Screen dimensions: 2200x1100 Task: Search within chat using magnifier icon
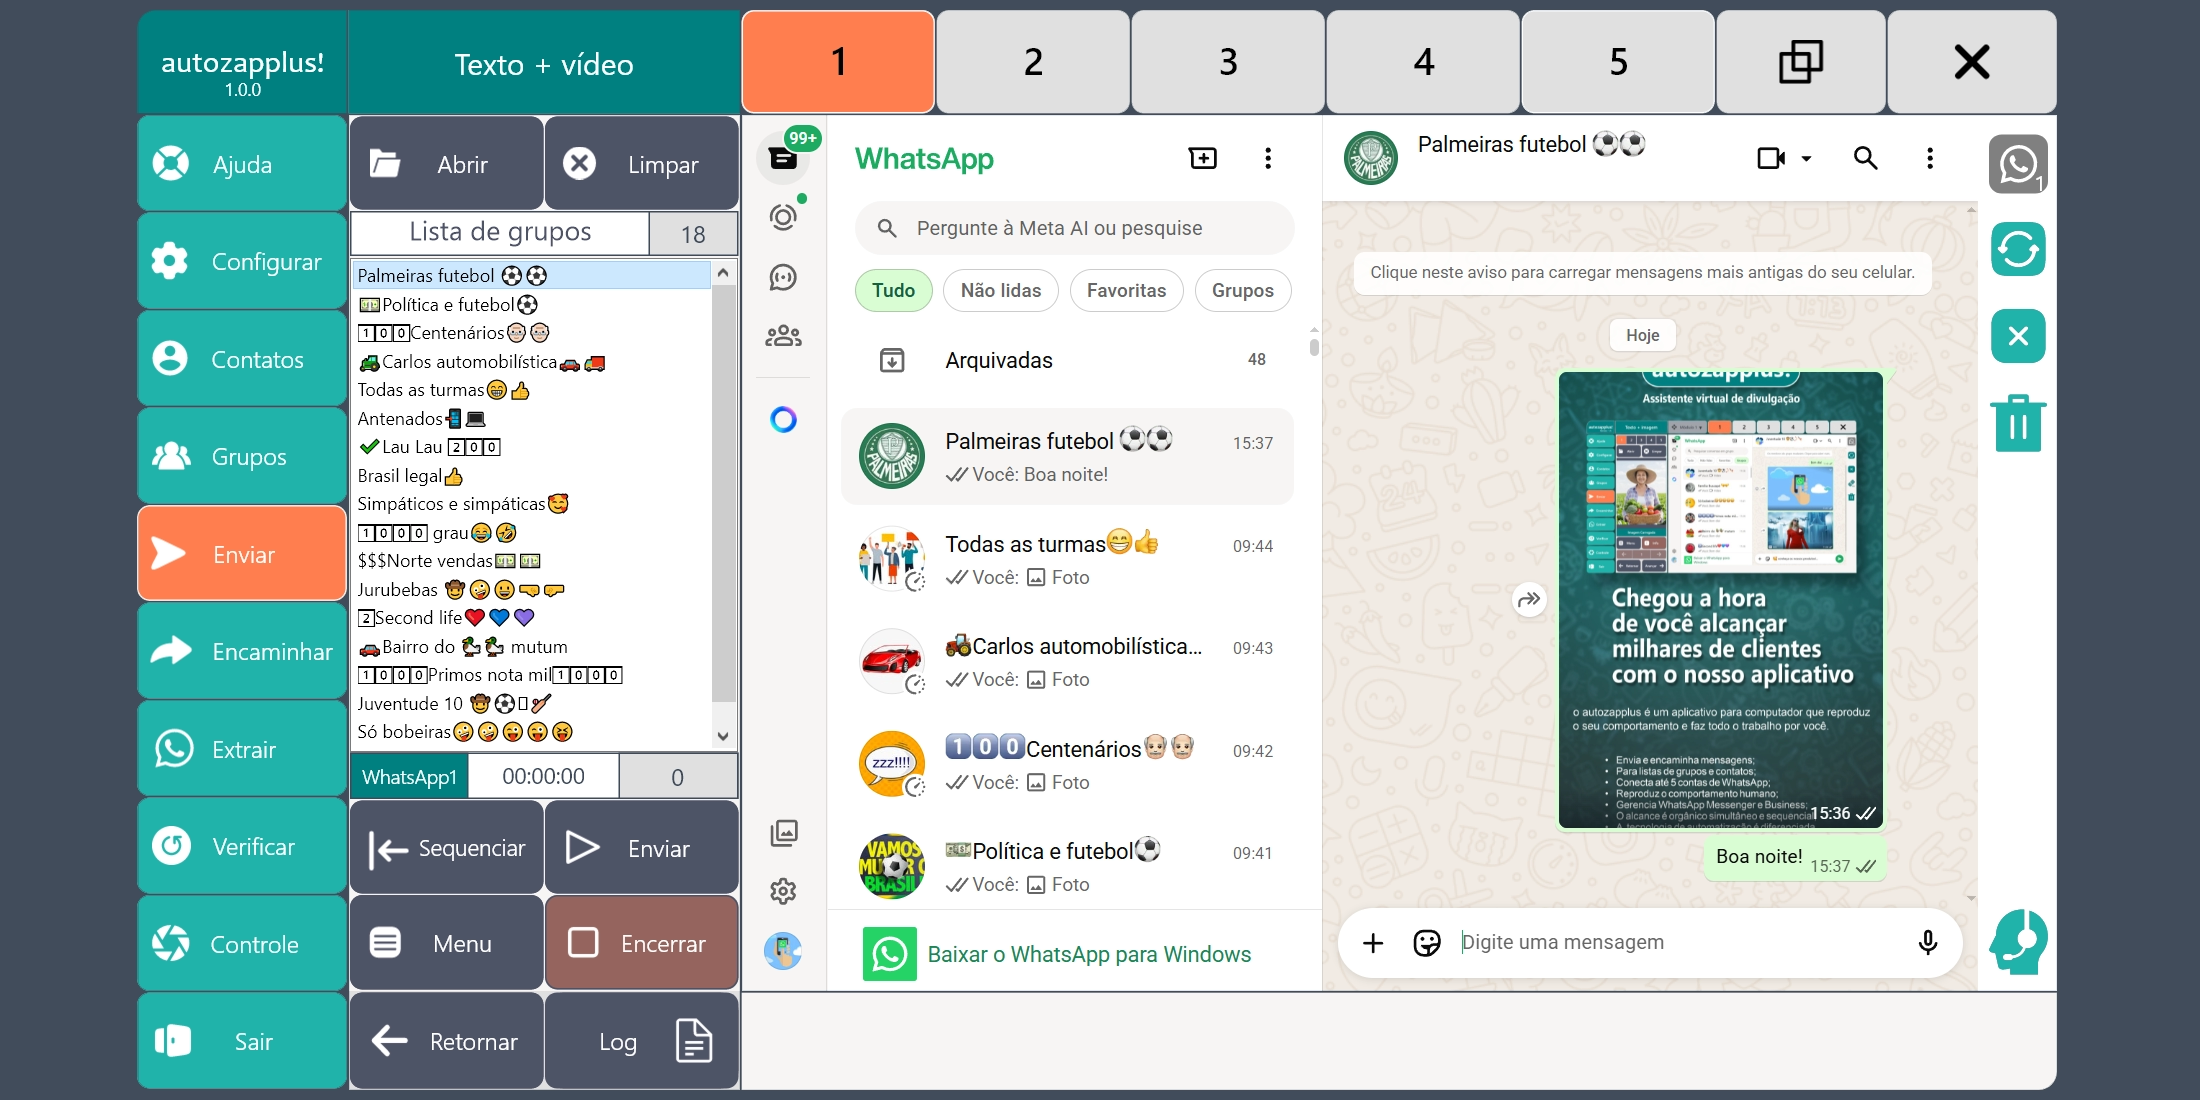coord(1865,158)
